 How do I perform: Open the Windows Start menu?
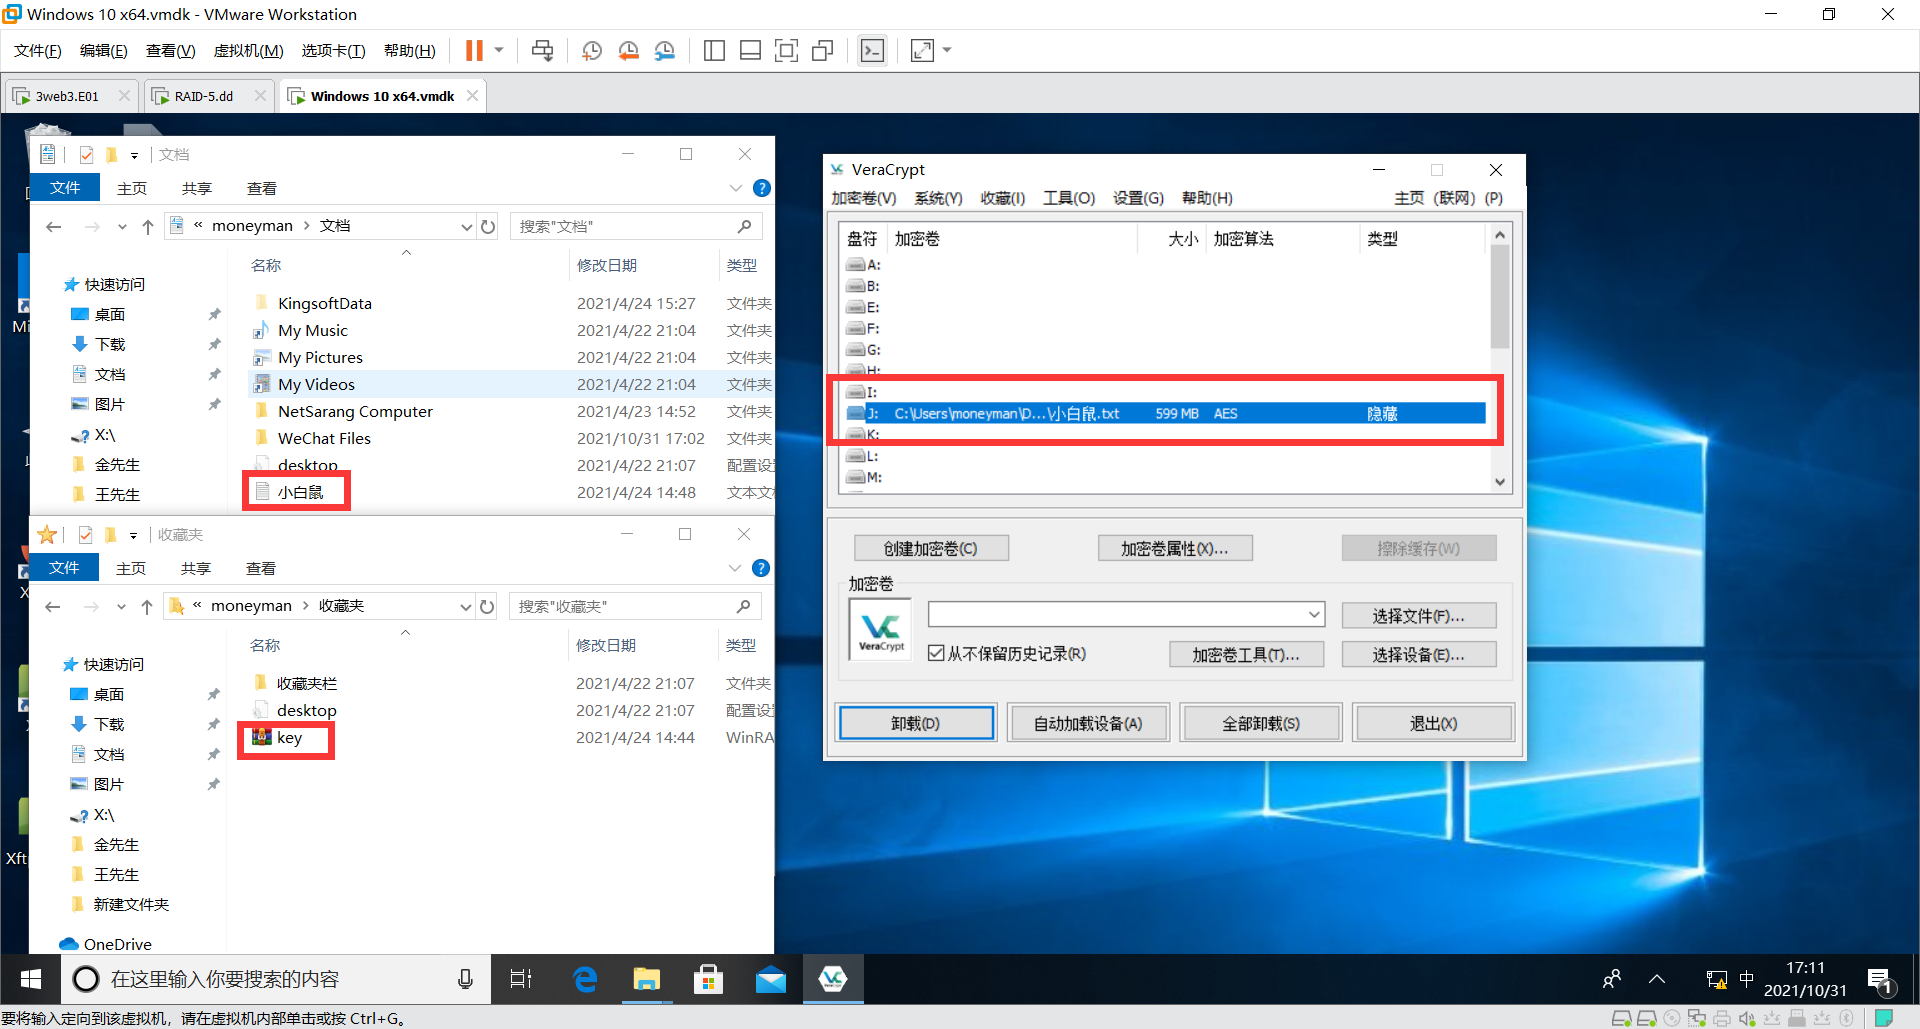31,979
